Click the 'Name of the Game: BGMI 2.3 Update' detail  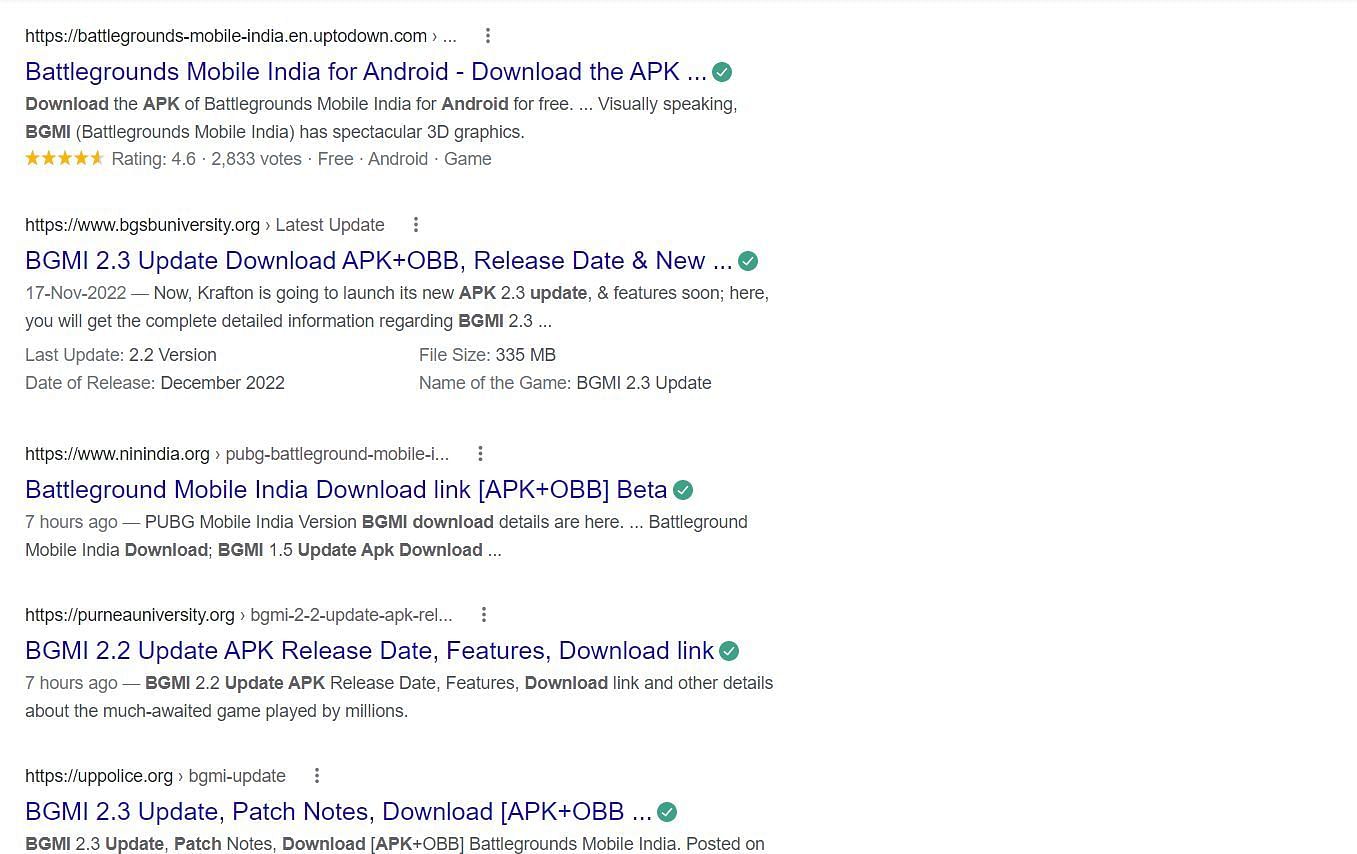tap(565, 383)
